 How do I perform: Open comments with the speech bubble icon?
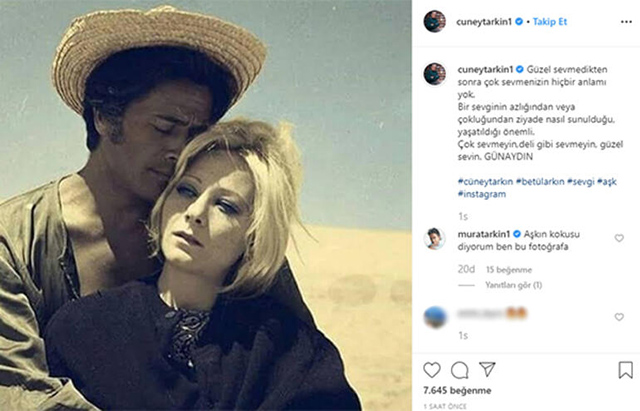tap(460, 370)
